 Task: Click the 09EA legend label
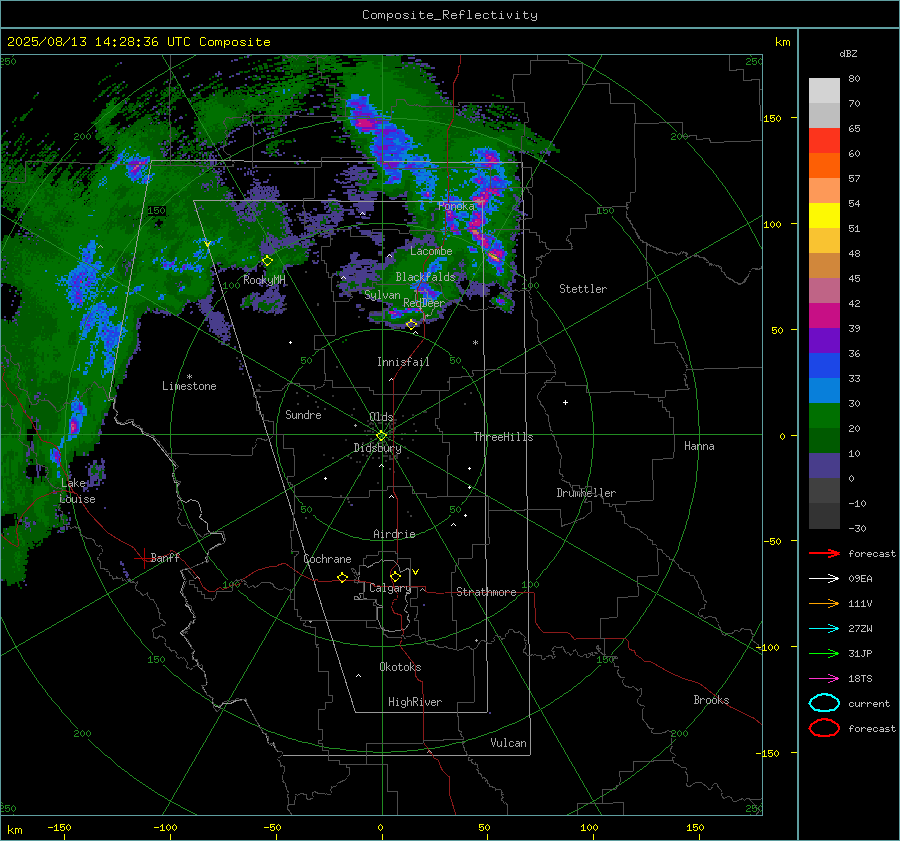[x=860, y=579]
